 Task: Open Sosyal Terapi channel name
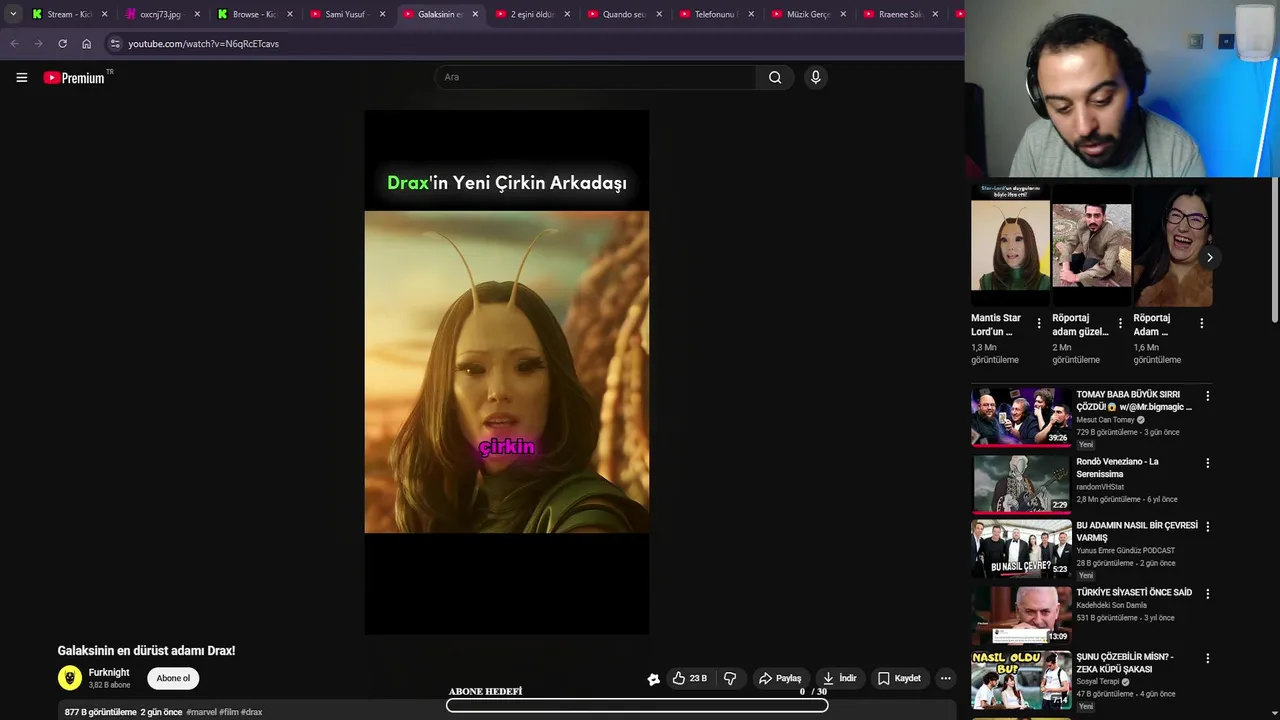click(1098, 682)
